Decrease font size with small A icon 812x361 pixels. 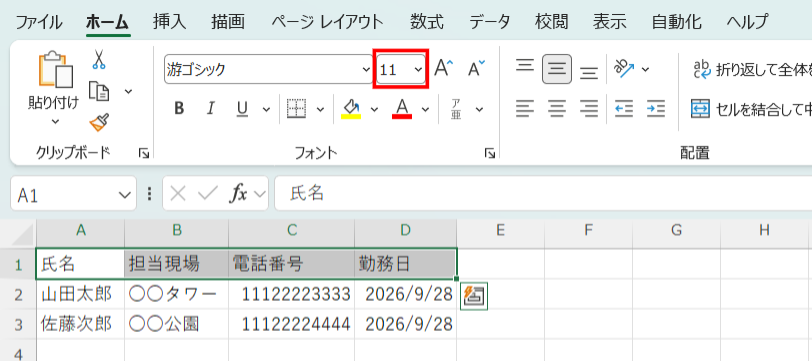(476, 68)
